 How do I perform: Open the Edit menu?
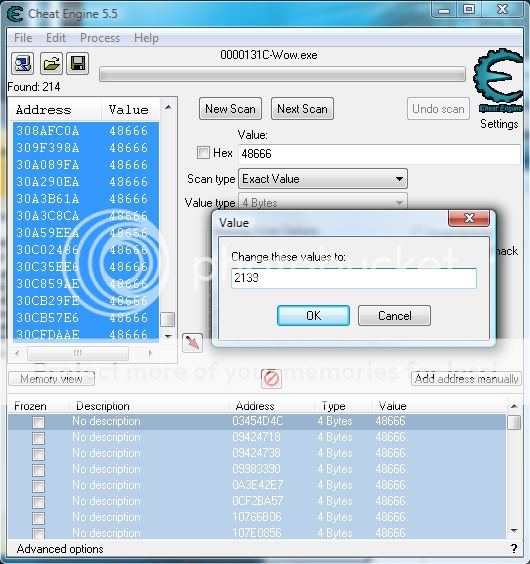(x=56, y=38)
